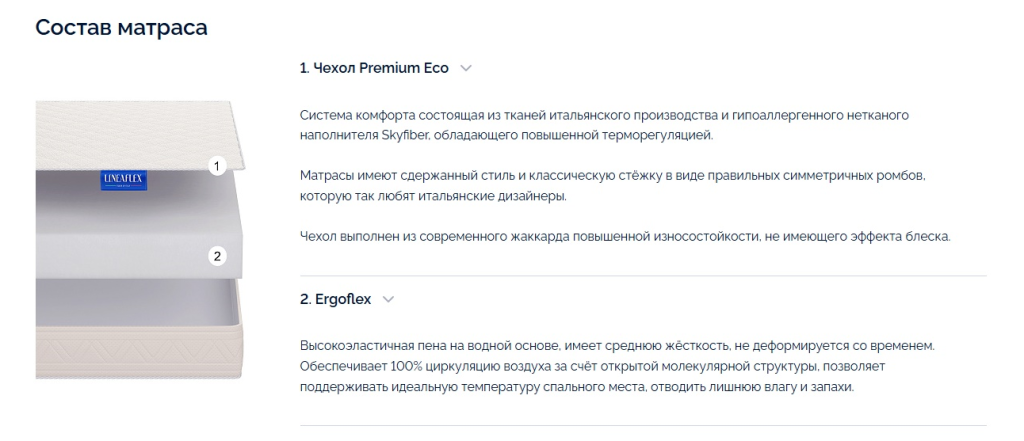
Task: Click the word Skyfiber in the description
Action: [x=405, y=136]
